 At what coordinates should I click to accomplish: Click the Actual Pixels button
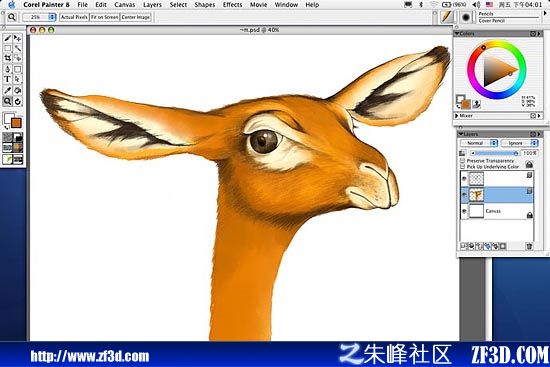(x=74, y=17)
